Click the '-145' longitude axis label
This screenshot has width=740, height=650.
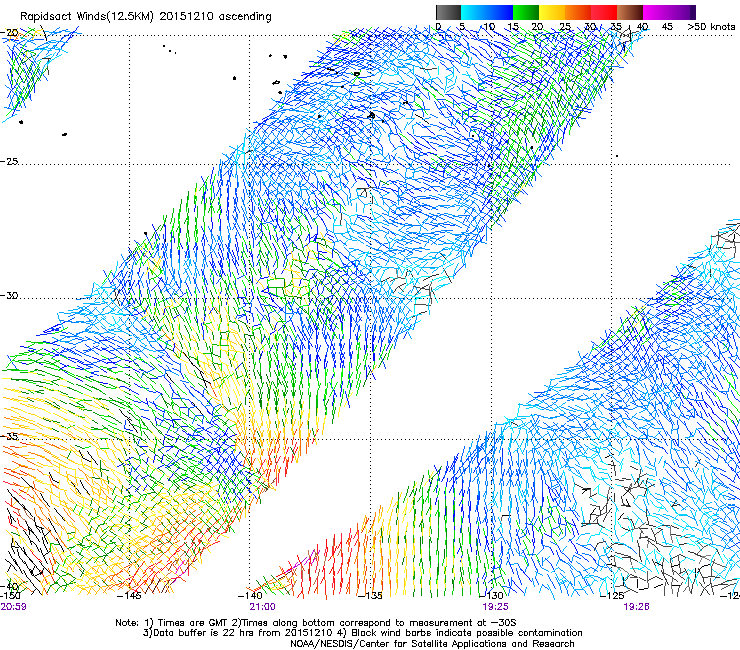click(x=129, y=596)
